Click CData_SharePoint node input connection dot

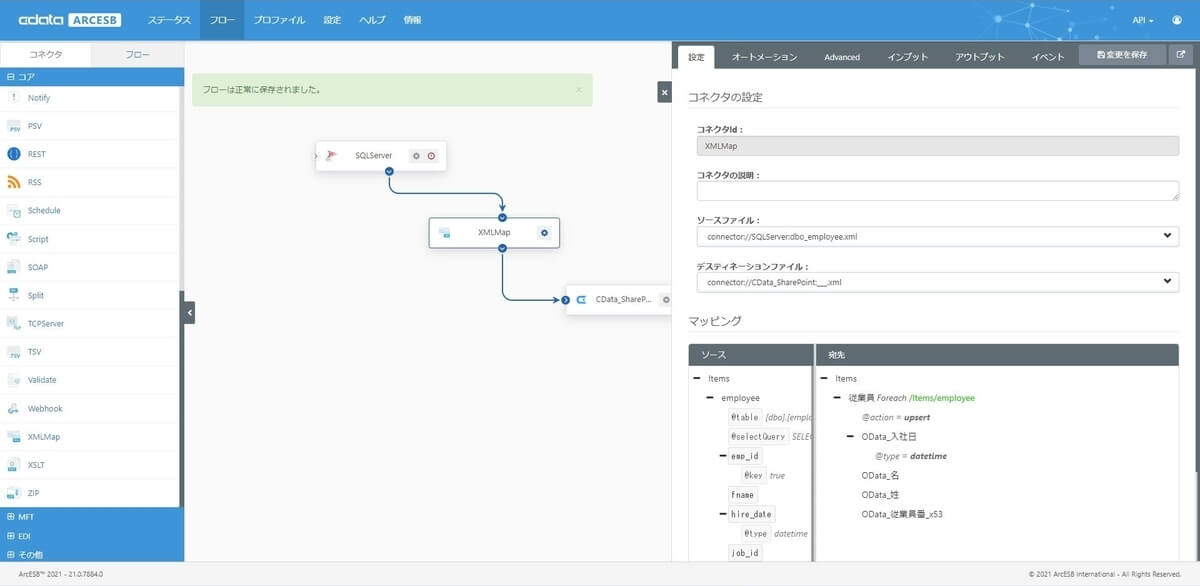(566, 299)
